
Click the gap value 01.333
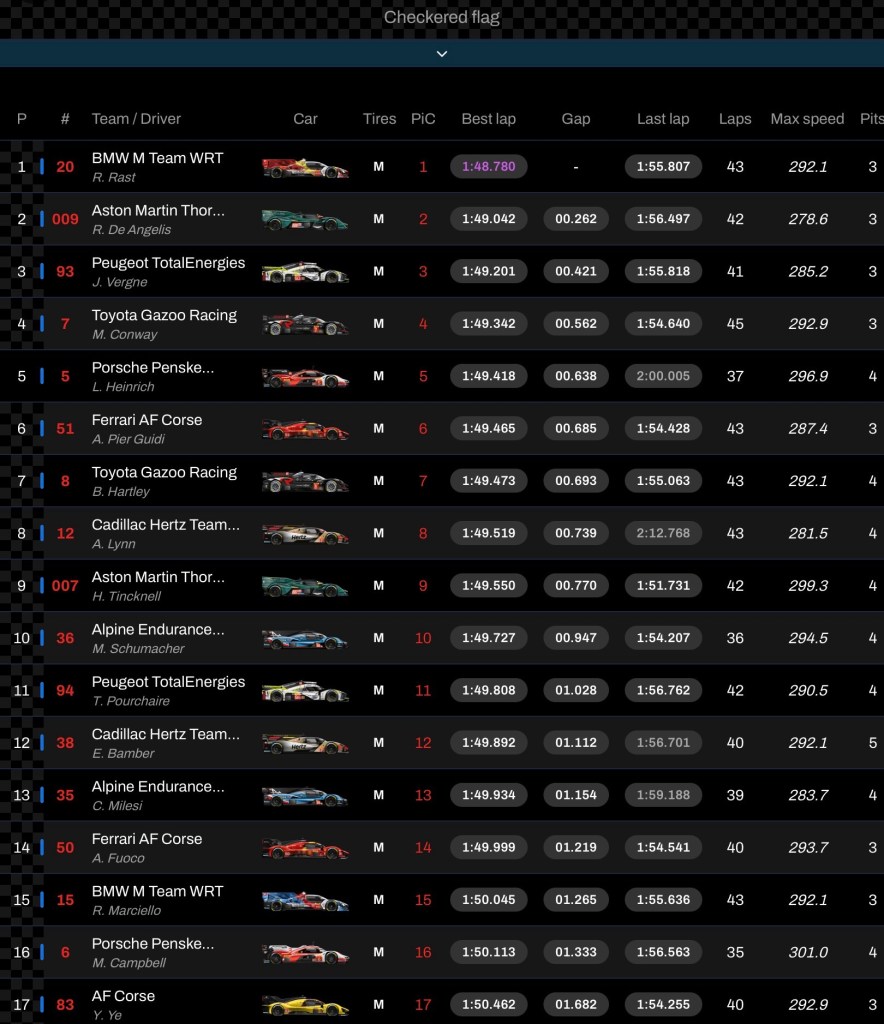pyautogui.click(x=576, y=952)
